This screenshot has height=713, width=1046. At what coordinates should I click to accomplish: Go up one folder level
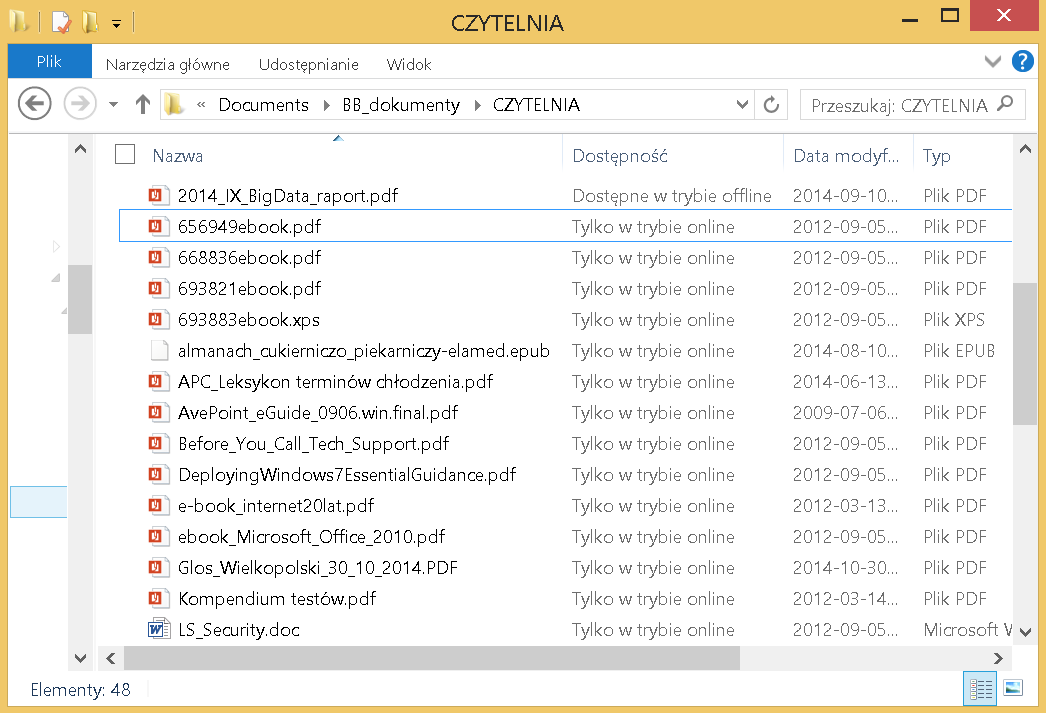click(143, 104)
